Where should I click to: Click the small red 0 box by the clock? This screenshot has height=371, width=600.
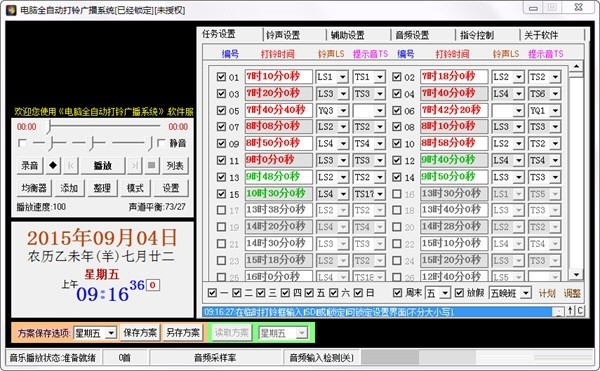pos(153,285)
